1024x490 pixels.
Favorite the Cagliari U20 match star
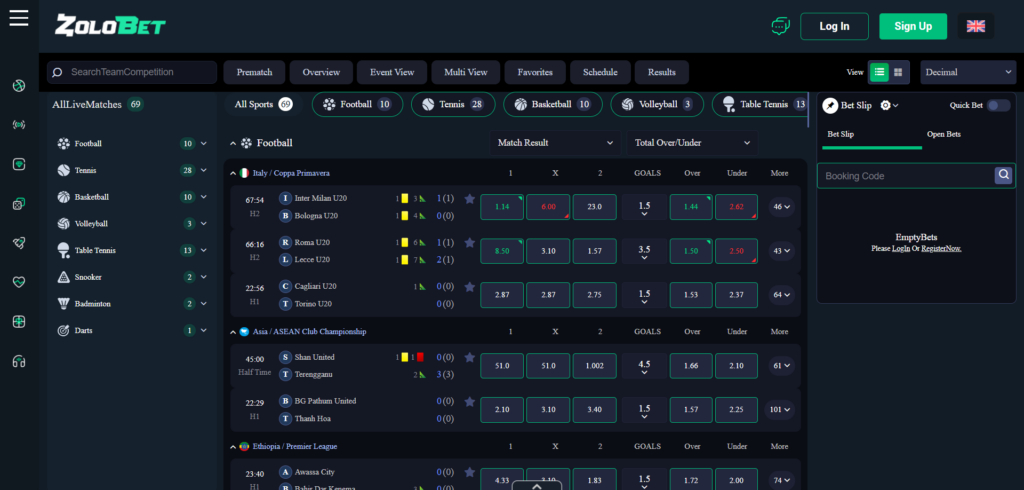click(x=469, y=286)
